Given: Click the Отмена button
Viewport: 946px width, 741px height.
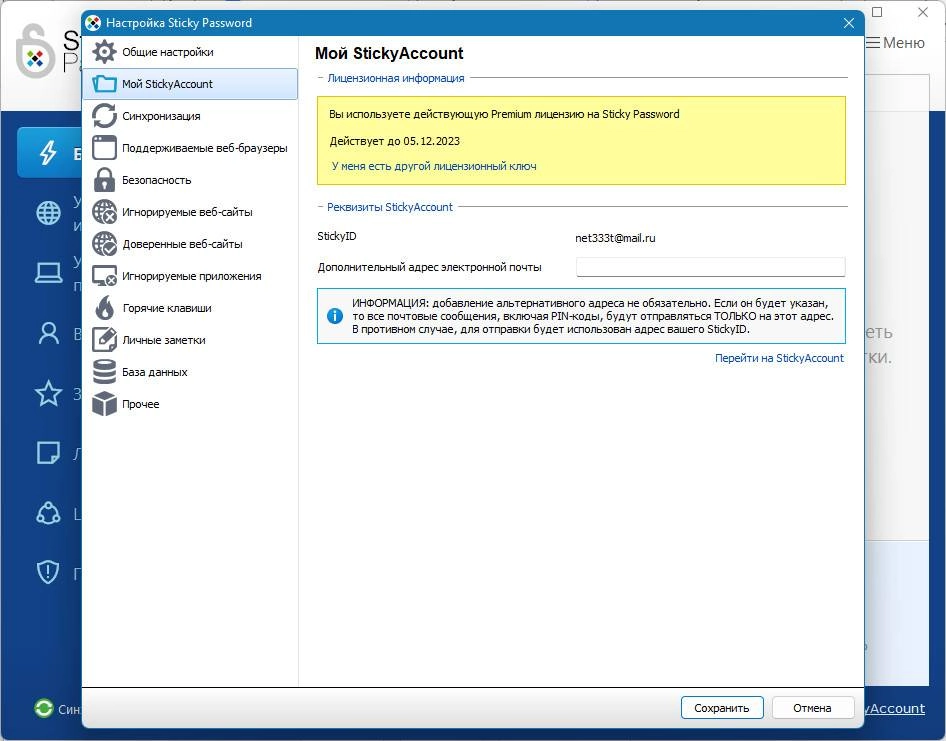Looking at the screenshot, I should point(813,708).
